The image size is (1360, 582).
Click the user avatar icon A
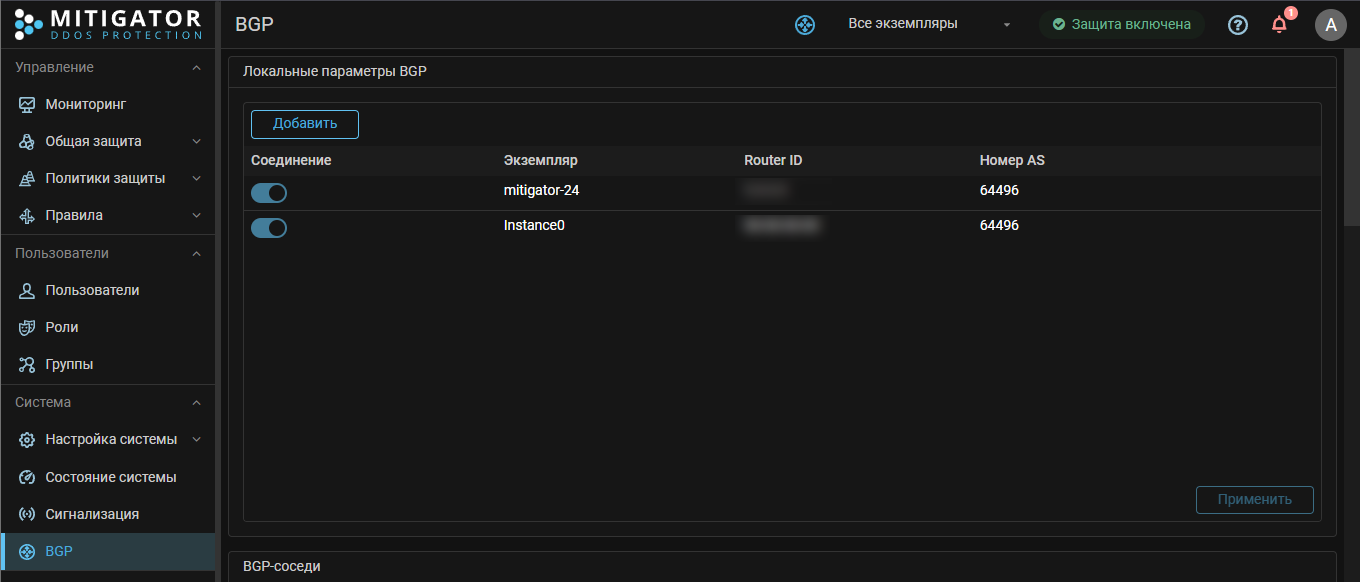click(1330, 25)
